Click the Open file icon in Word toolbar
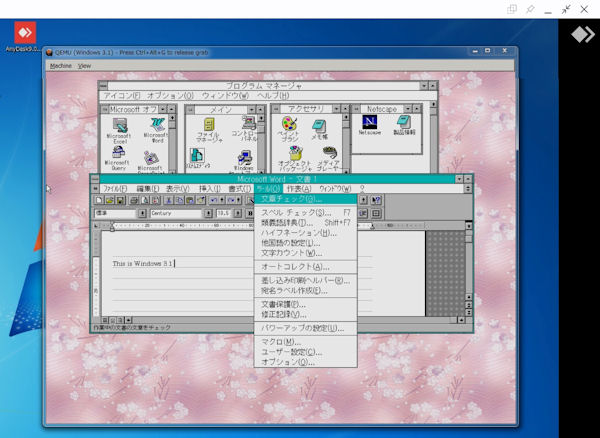Viewport: 600px width, 438px height. (109, 200)
